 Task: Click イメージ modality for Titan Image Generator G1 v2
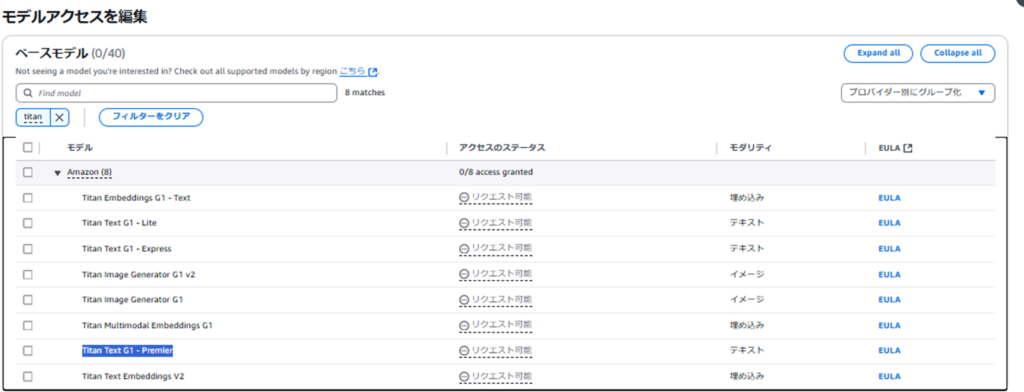point(747,274)
